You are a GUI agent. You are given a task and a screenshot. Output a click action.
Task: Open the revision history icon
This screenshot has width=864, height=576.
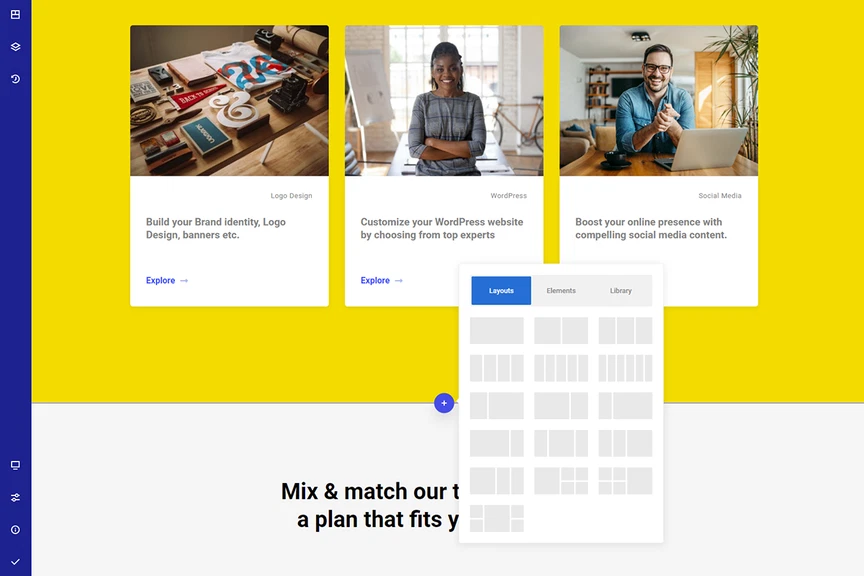(15, 79)
